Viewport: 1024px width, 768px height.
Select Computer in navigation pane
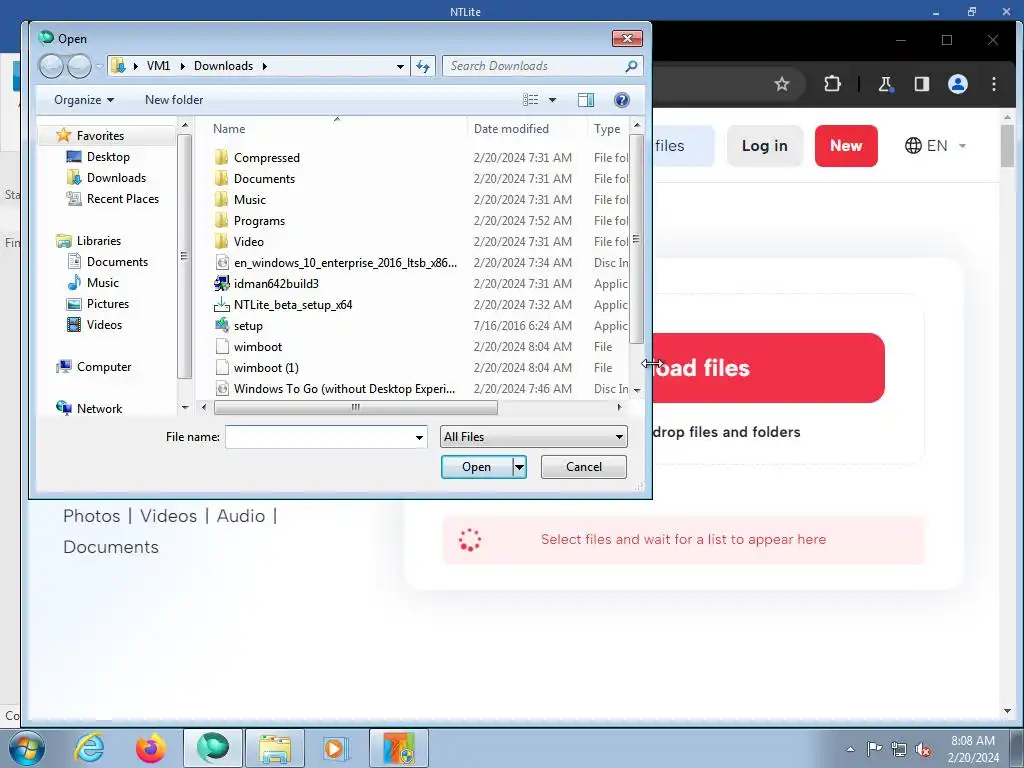click(104, 367)
